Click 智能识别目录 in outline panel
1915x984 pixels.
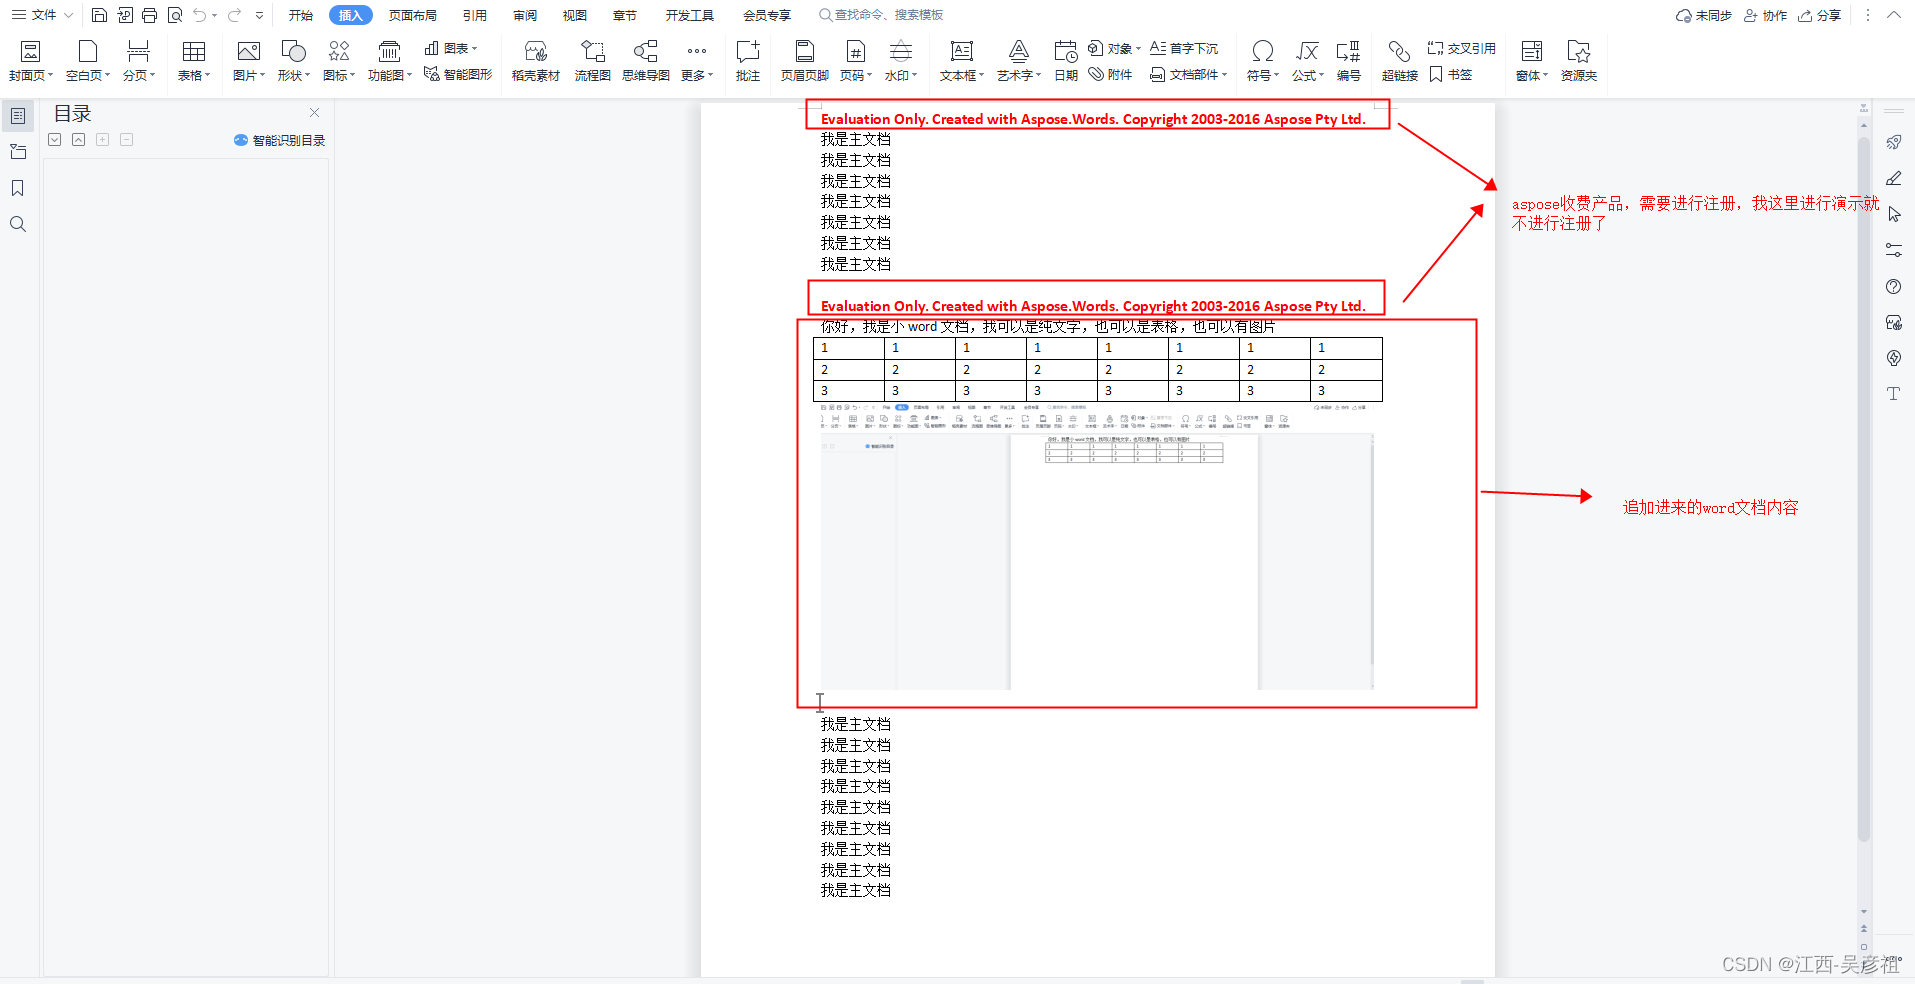click(x=280, y=140)
